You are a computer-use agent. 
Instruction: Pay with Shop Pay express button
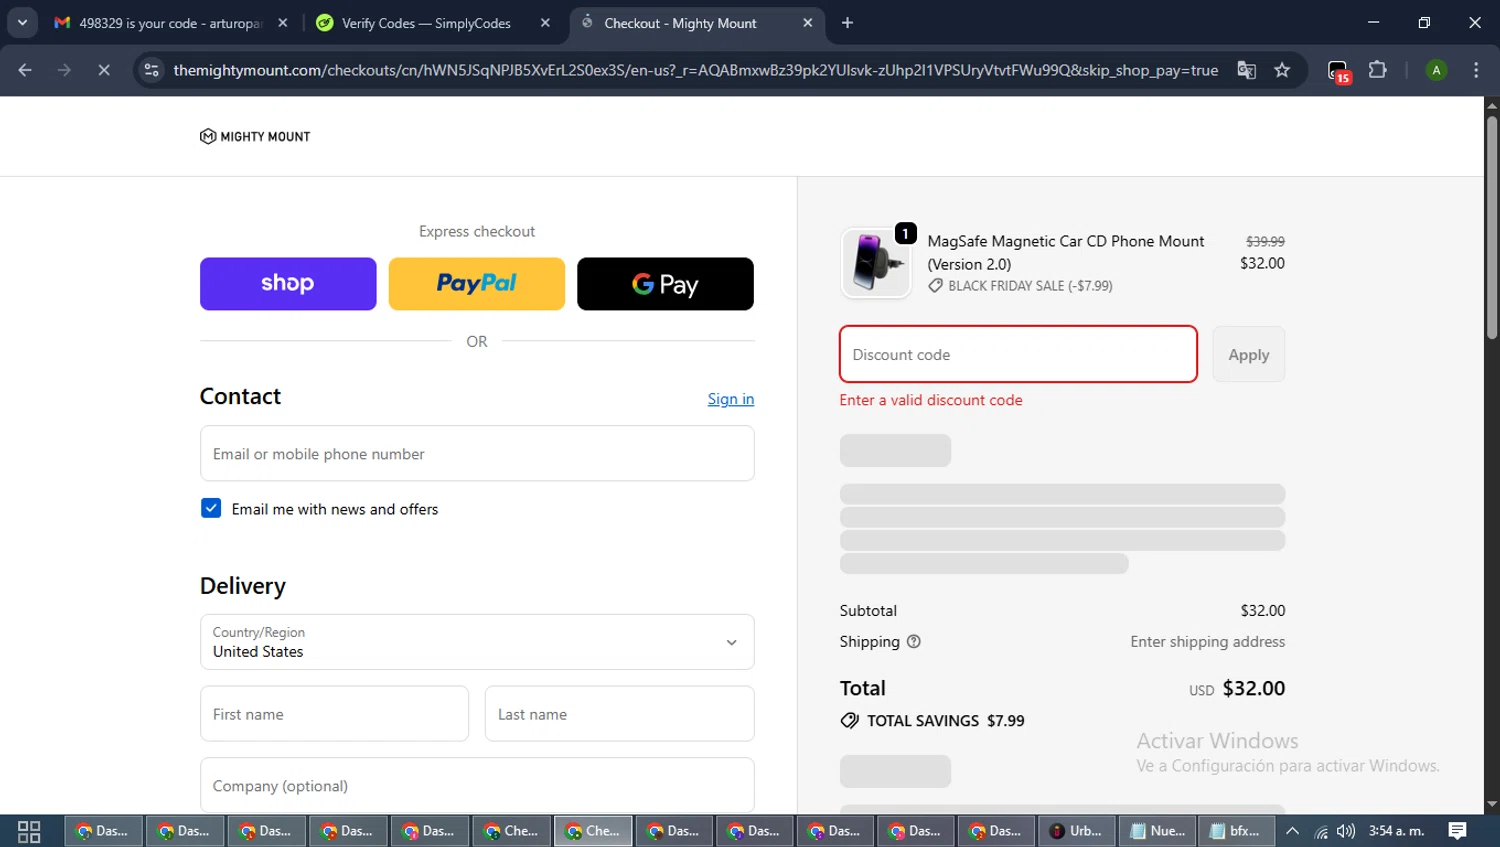point(288,284)
